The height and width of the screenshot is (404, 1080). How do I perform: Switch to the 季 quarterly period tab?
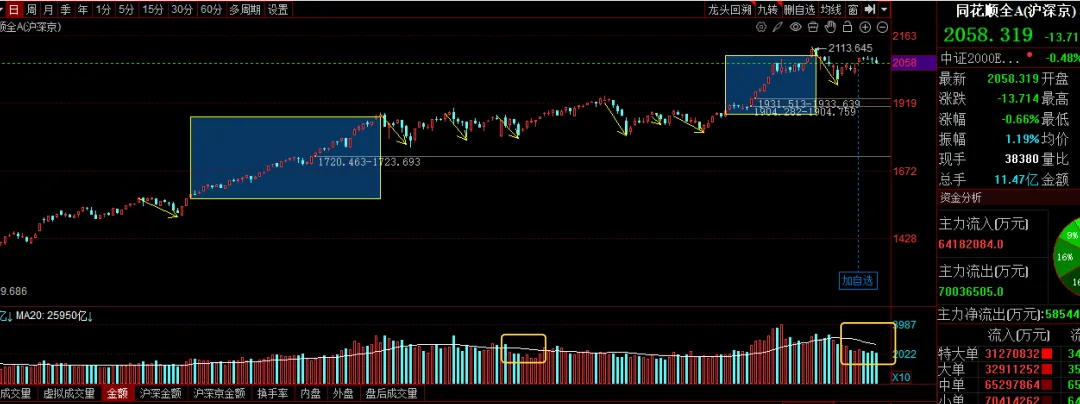pyautogui.click(x=65, y=10)
